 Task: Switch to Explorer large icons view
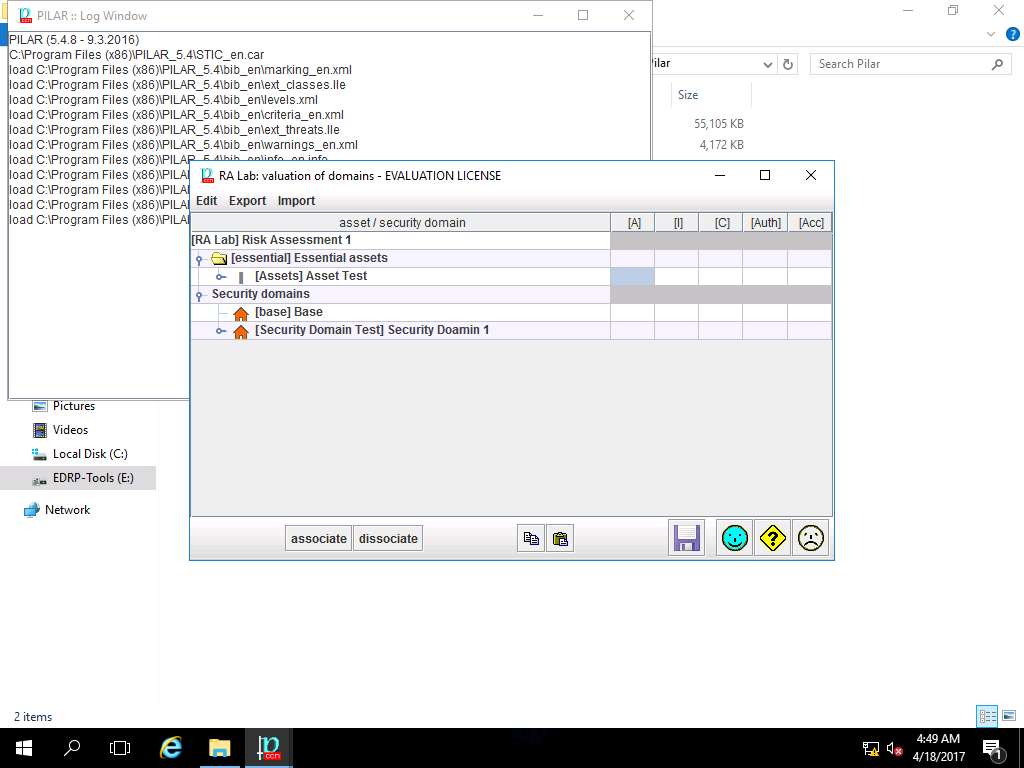pos(1009,716)
